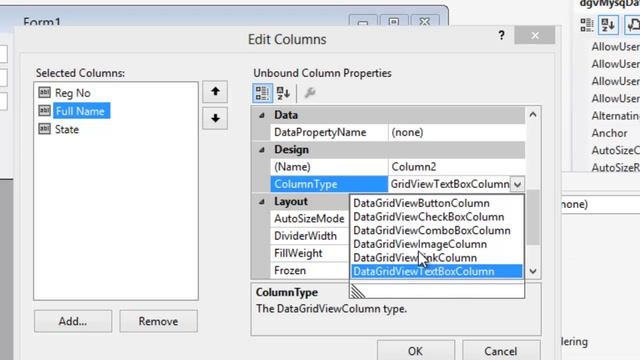The height and width of the screenshot is (360, 640).
Task: Click the Remove button
Action: pos(158,321)
